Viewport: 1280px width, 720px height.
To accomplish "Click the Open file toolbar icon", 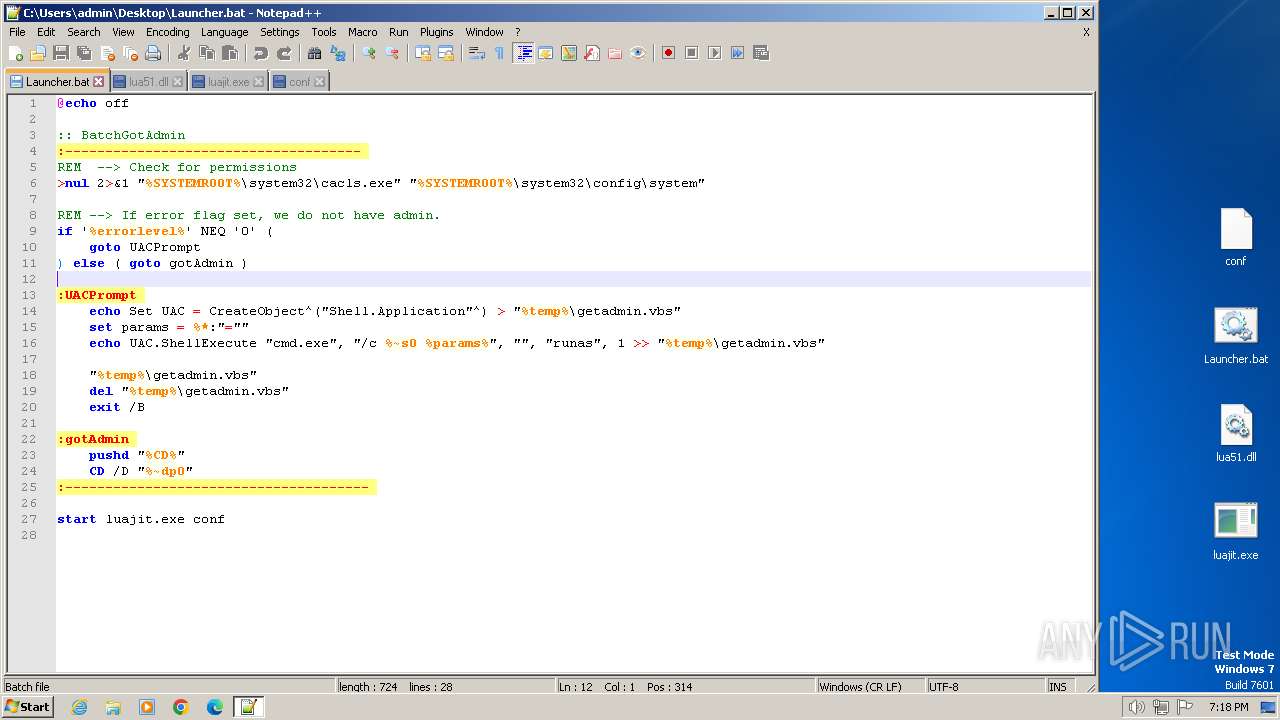I will (x=38, y=53).
